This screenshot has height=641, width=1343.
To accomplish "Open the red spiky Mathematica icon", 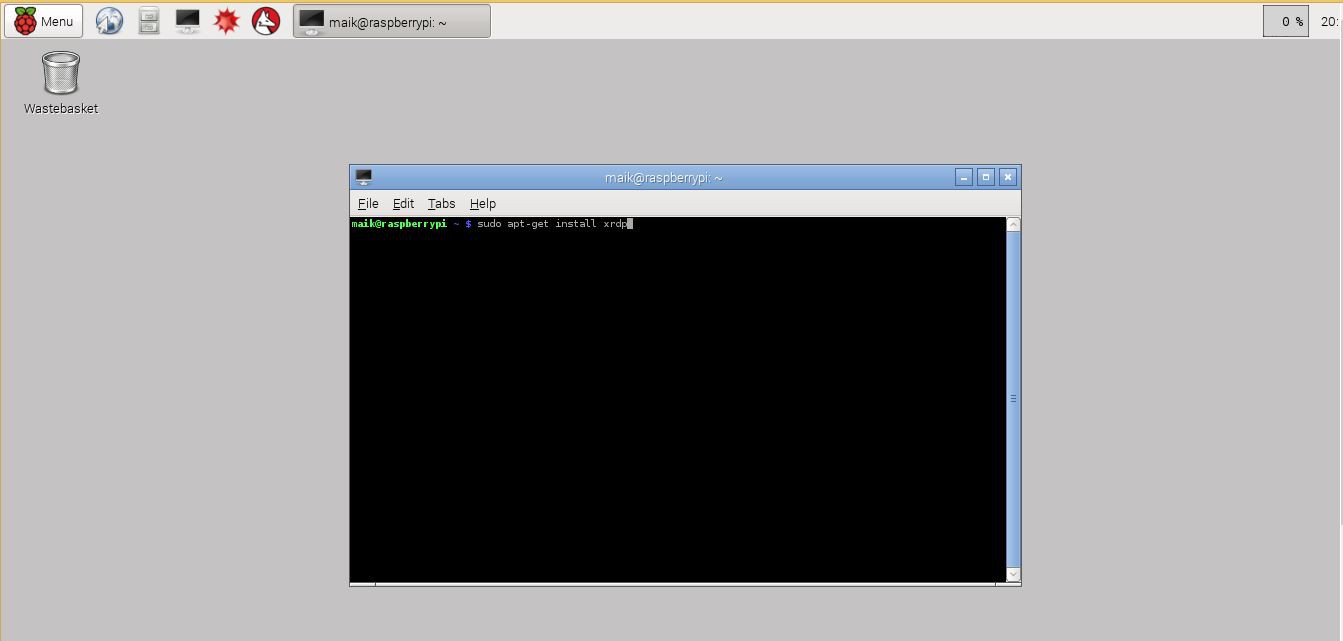I will point(226,21).
